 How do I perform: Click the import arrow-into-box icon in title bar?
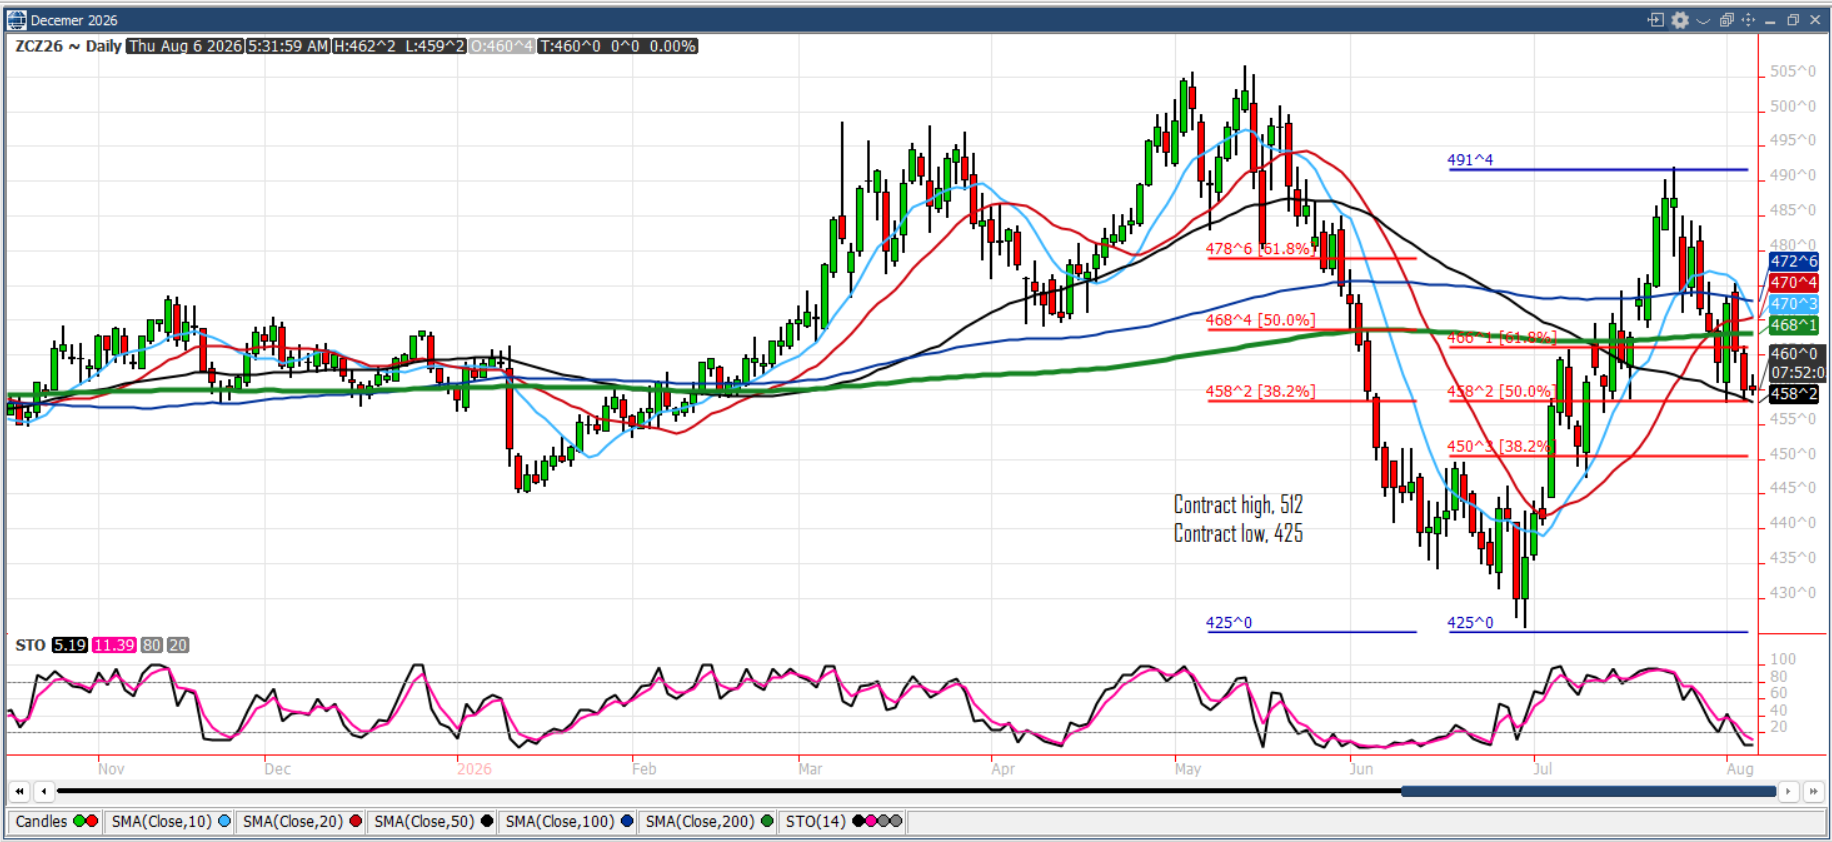1656,20
